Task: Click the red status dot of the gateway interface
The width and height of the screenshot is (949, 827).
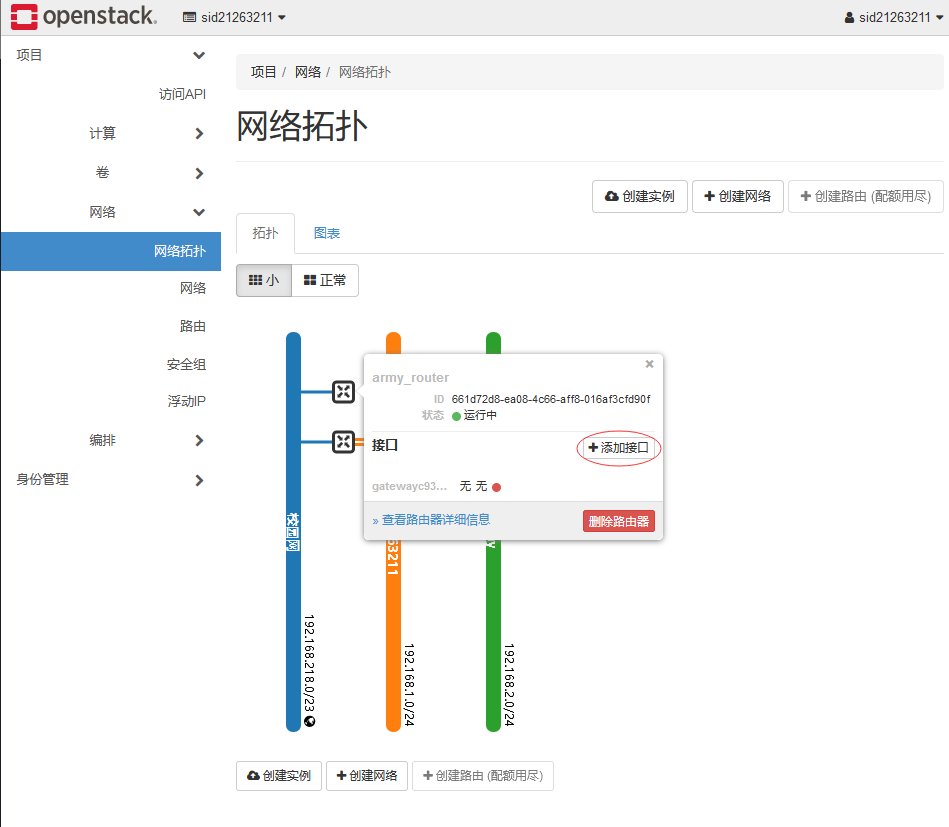Action: (496, 487)
